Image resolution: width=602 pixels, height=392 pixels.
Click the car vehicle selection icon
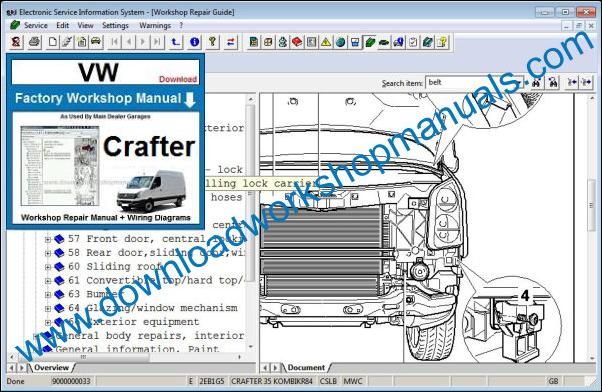click(x=96, y=42)
